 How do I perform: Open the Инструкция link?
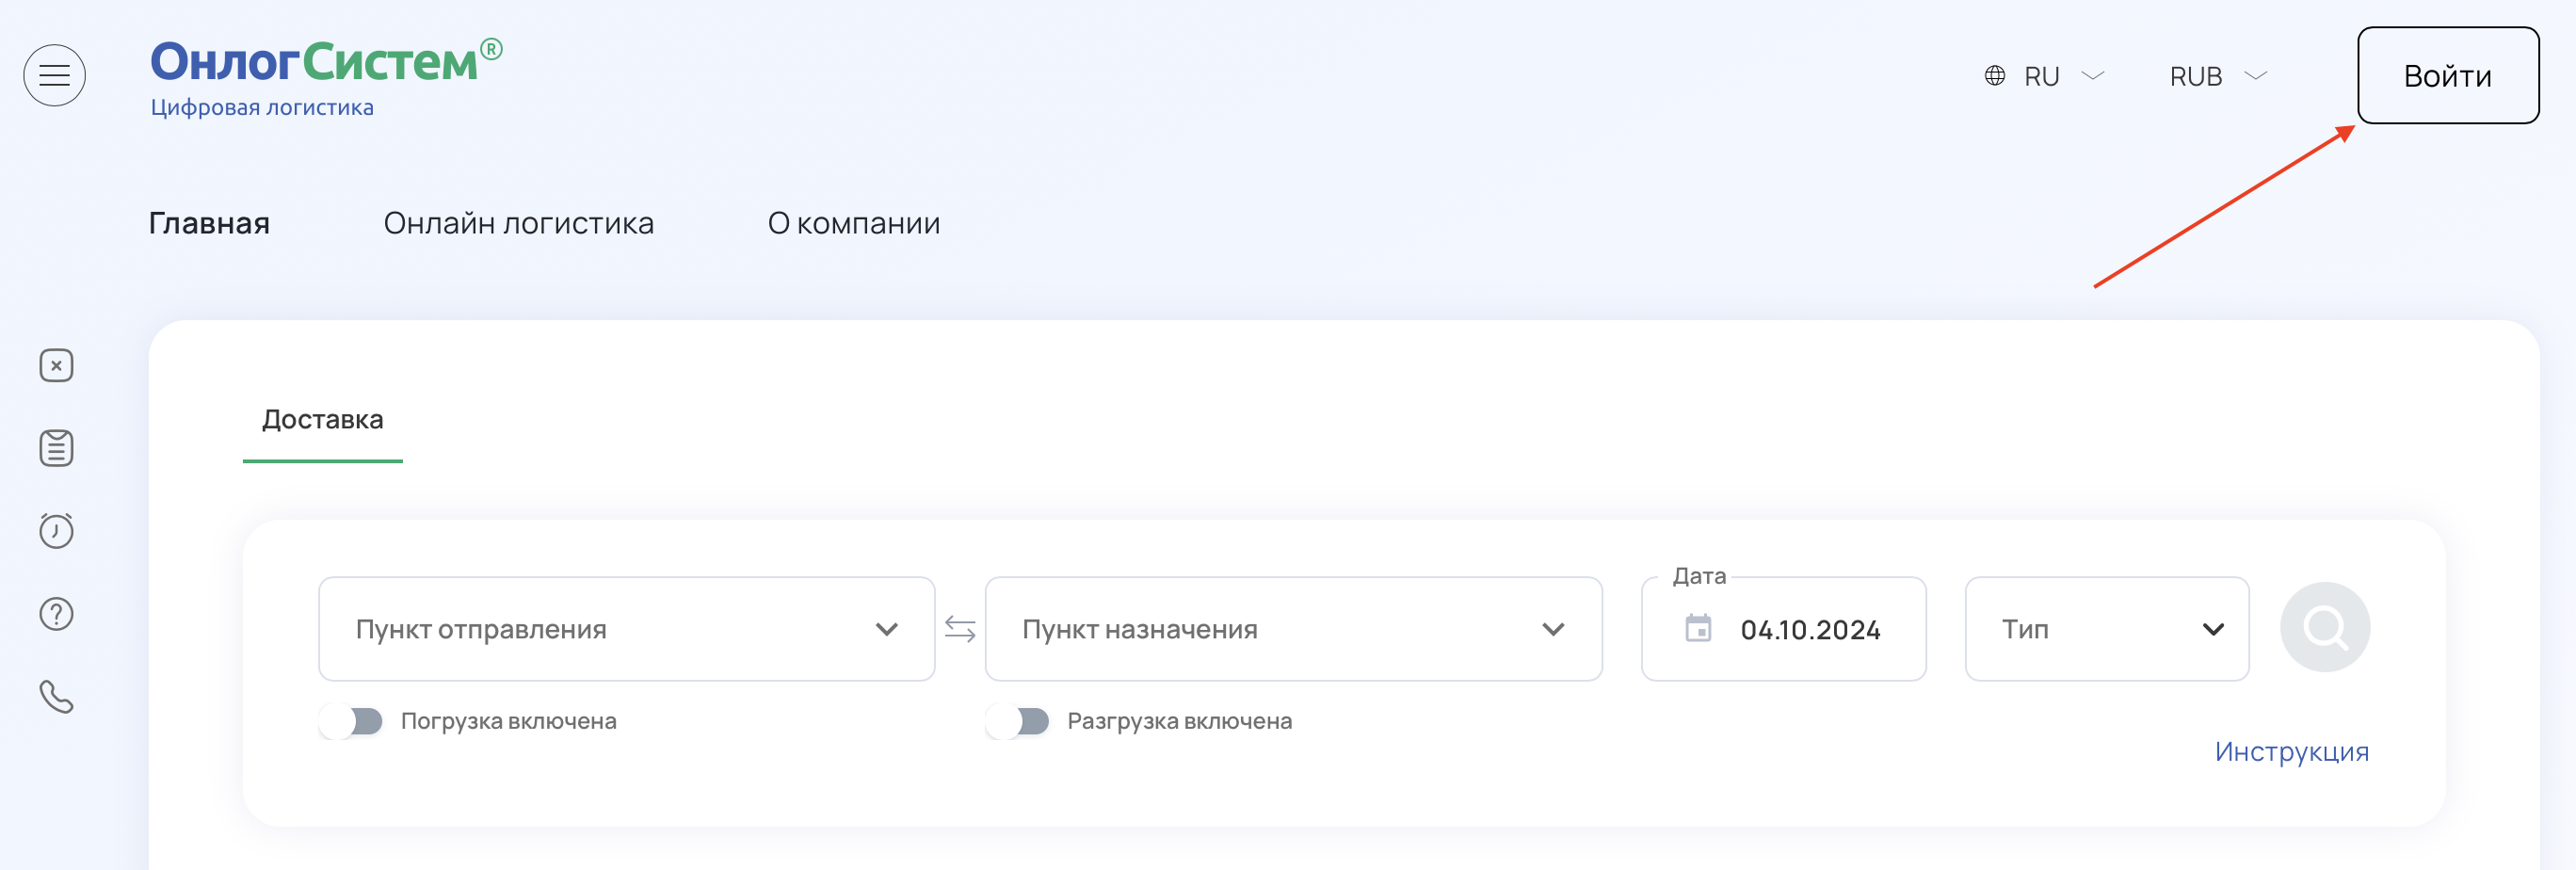[2291, 752]
